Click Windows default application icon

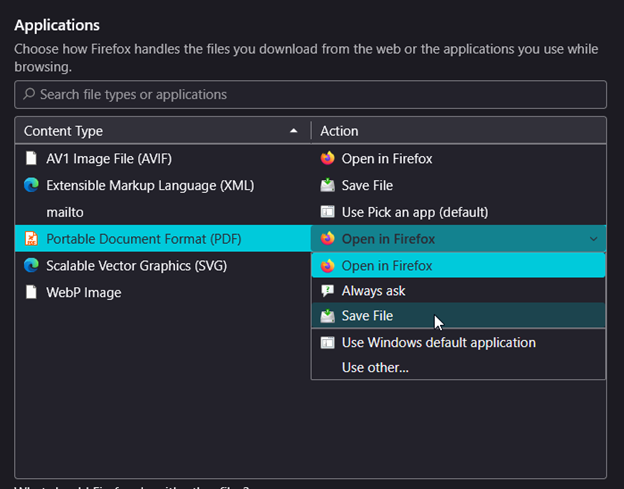click(328, 342)
